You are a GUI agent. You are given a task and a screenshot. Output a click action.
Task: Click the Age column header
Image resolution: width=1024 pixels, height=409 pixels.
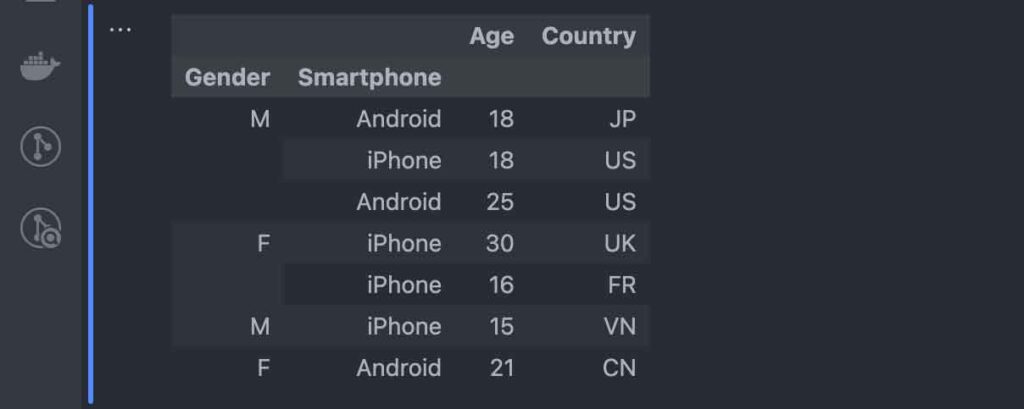point(491,36)
